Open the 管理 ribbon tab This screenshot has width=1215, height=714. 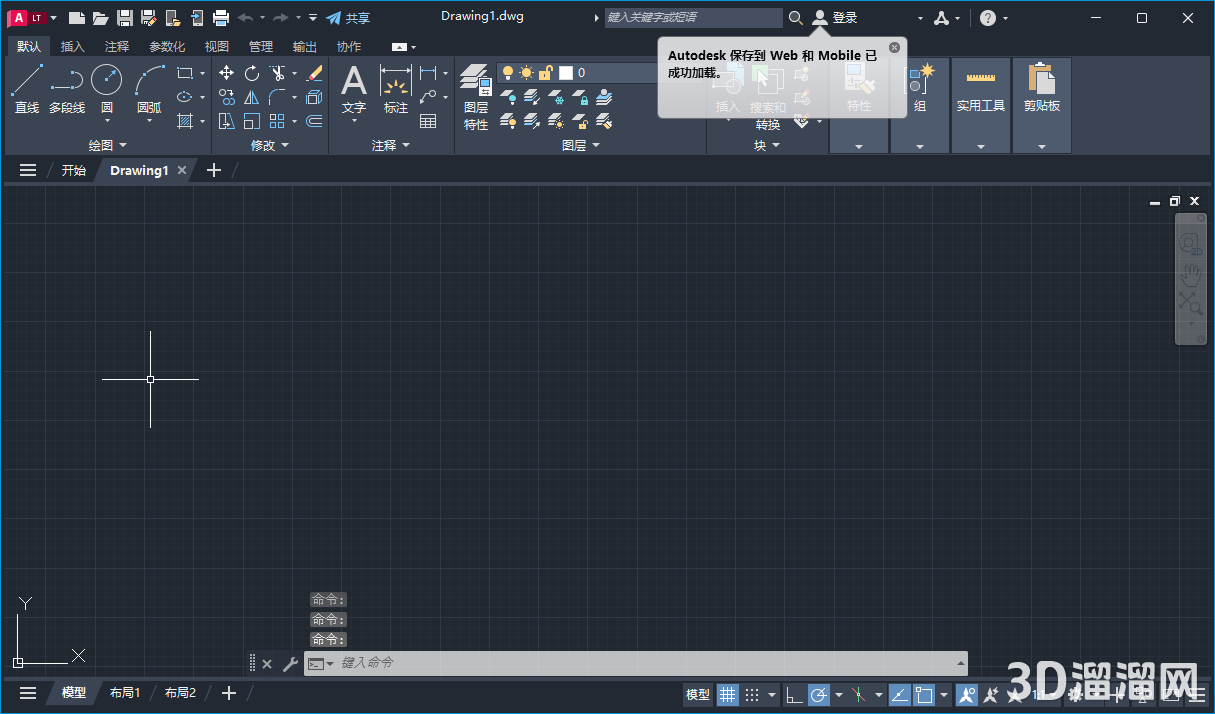point(261,47)
